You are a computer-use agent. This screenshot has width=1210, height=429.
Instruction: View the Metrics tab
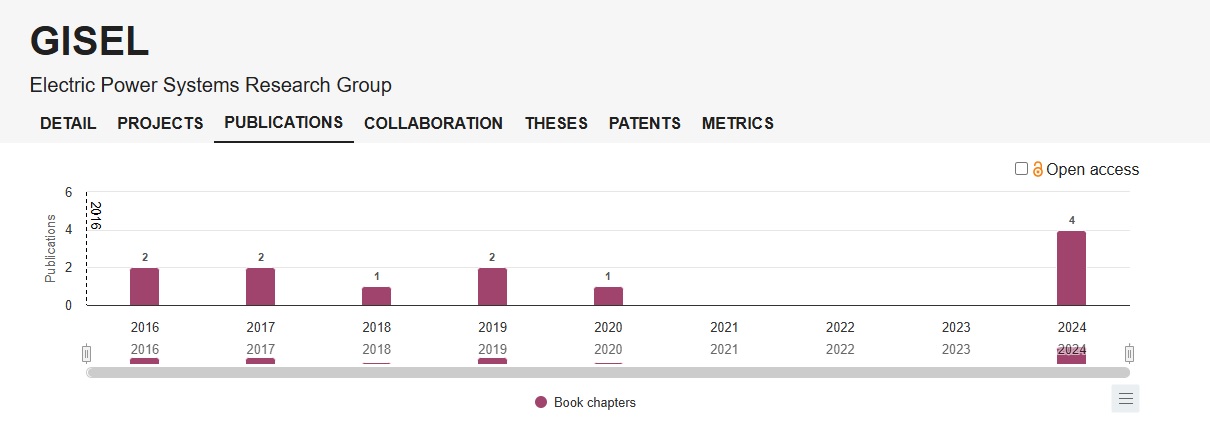[x=737, y=124]
